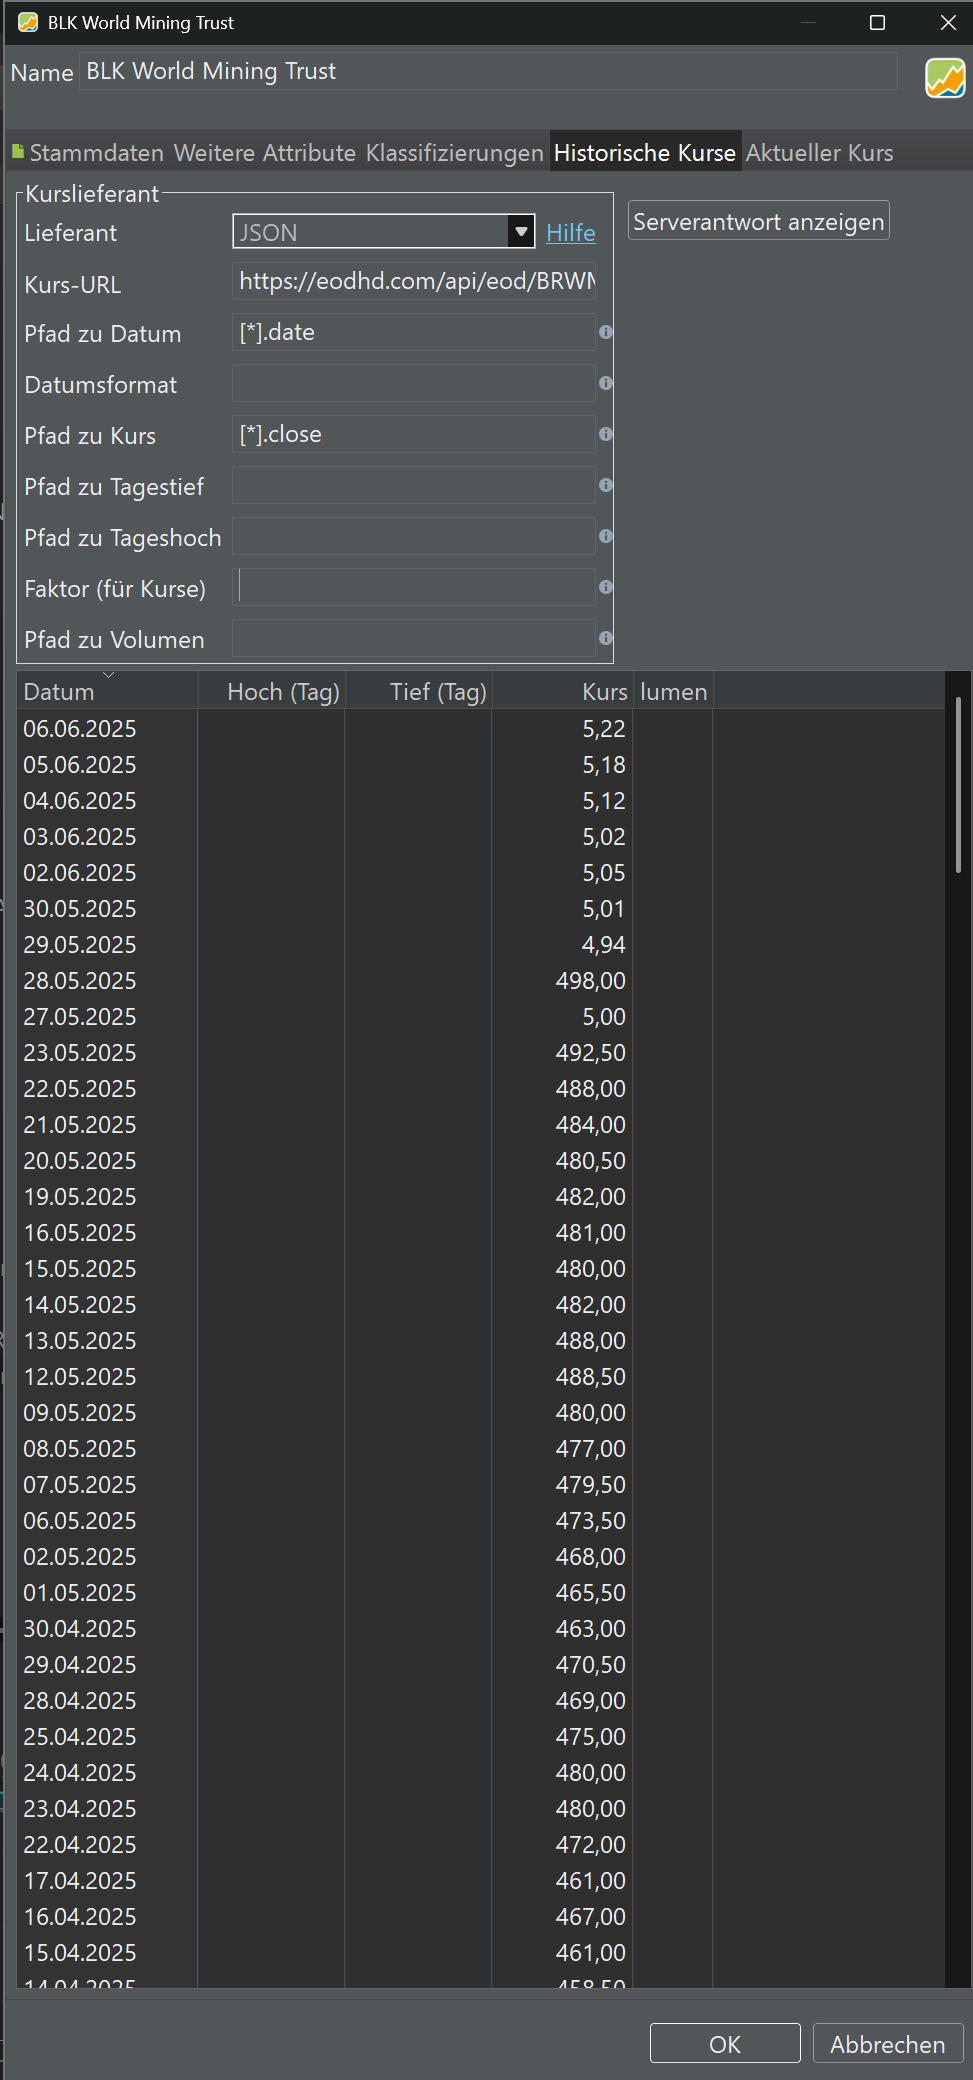Click info icon next to Datumsformat
Viewport: 973px width, 2080px height.
coord(605,383)
